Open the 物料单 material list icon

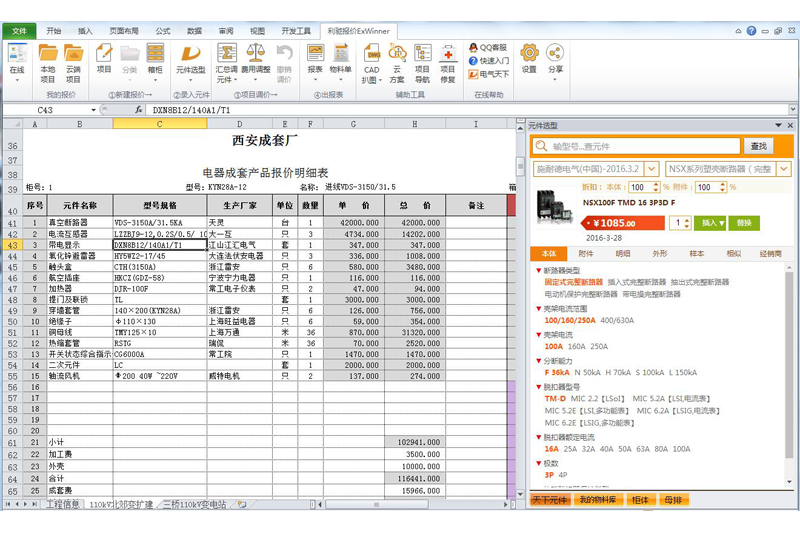341,59
